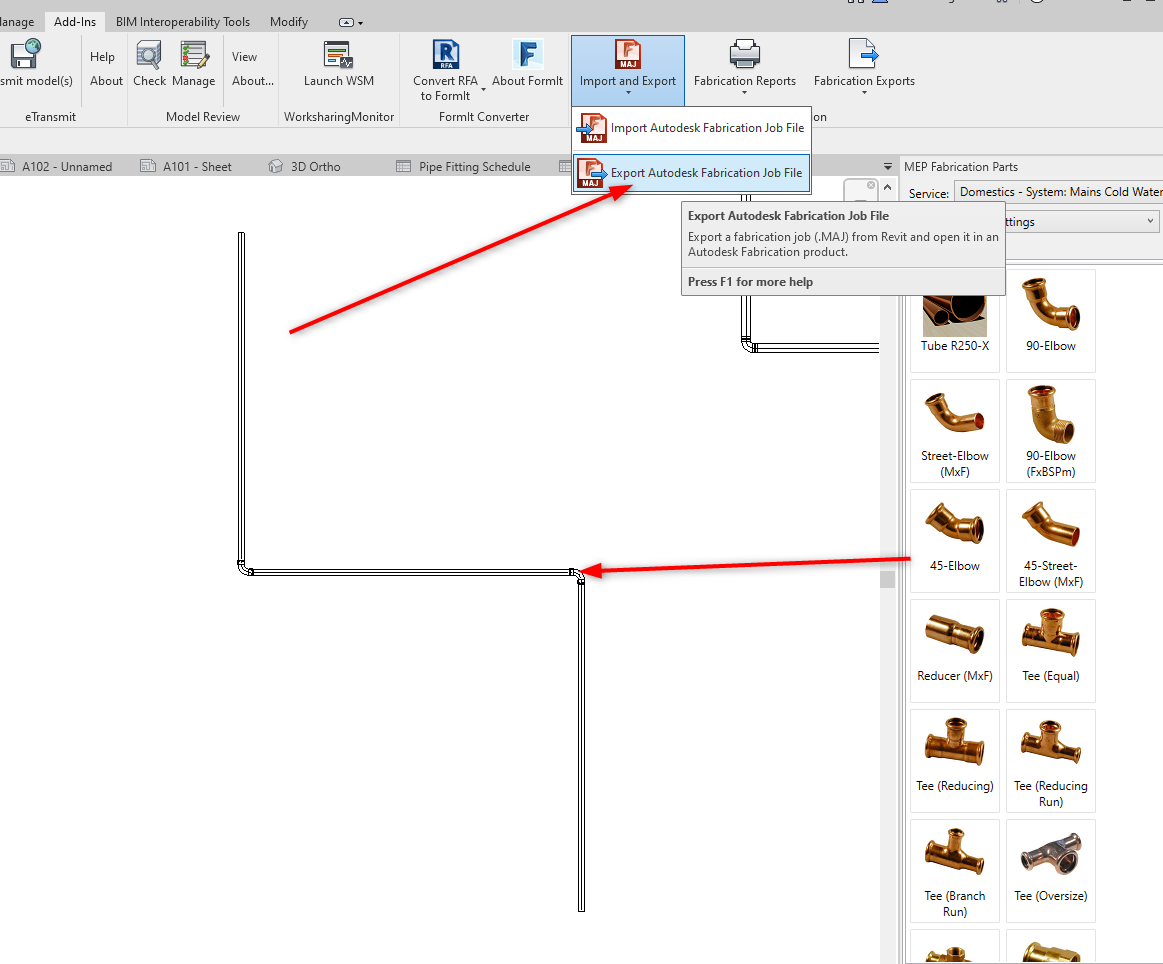Click the MEP Fabrication Parts panel title
Viewport: 1163px width, 964px height.
point(961,167)
